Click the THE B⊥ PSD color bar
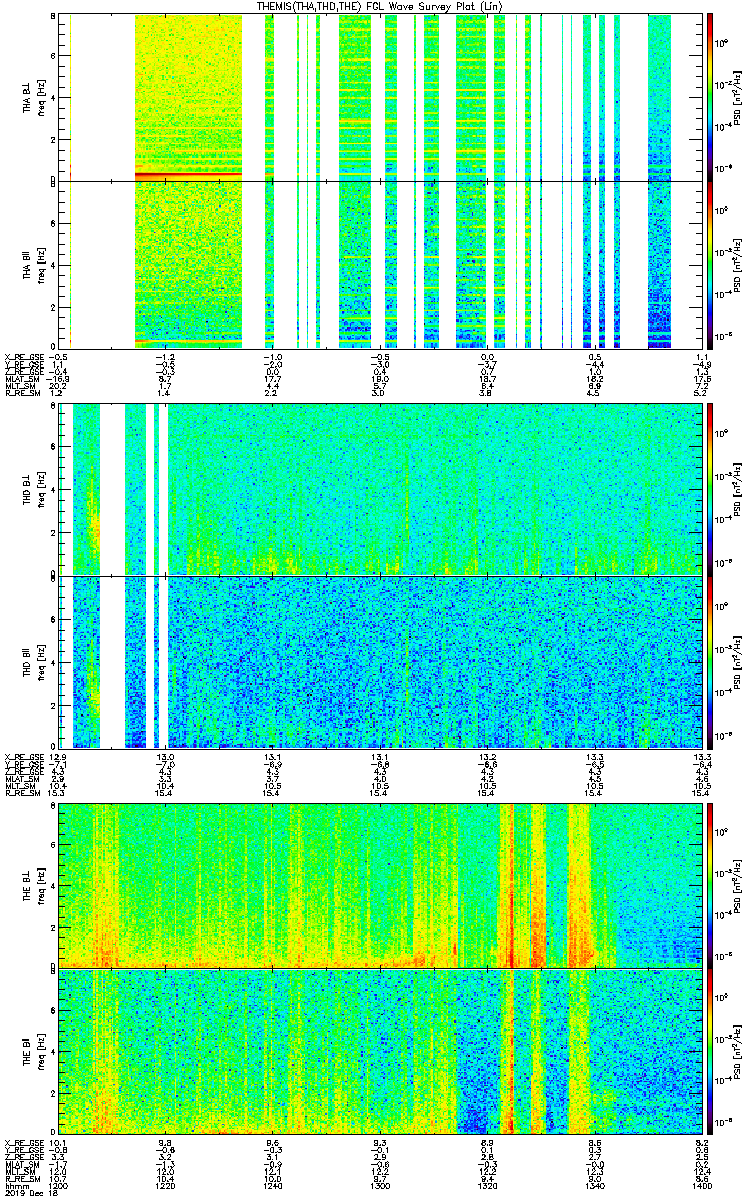750x1200 pixels. pos(710,885)
